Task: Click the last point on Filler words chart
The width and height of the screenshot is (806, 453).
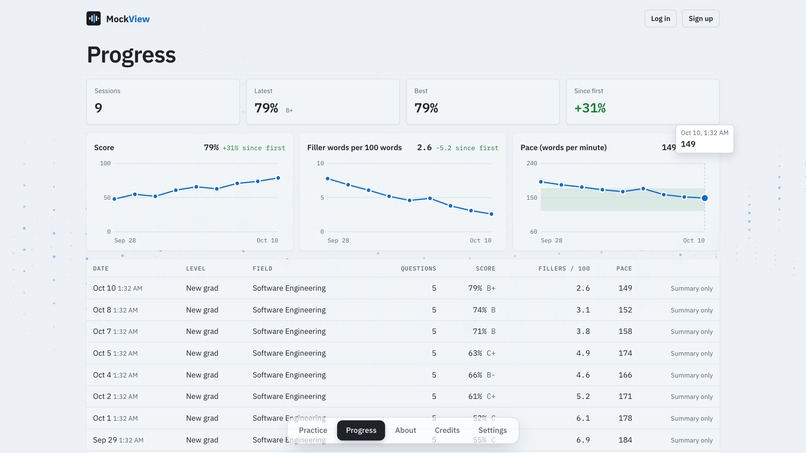Action: [492, 214]
